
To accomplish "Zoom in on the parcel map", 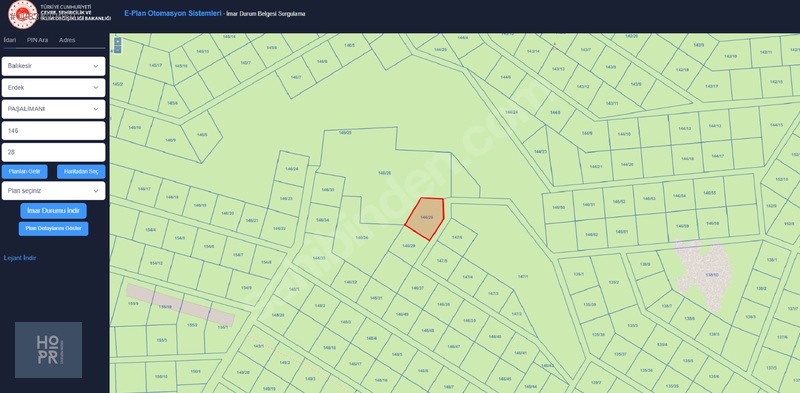I will (118, 41).
